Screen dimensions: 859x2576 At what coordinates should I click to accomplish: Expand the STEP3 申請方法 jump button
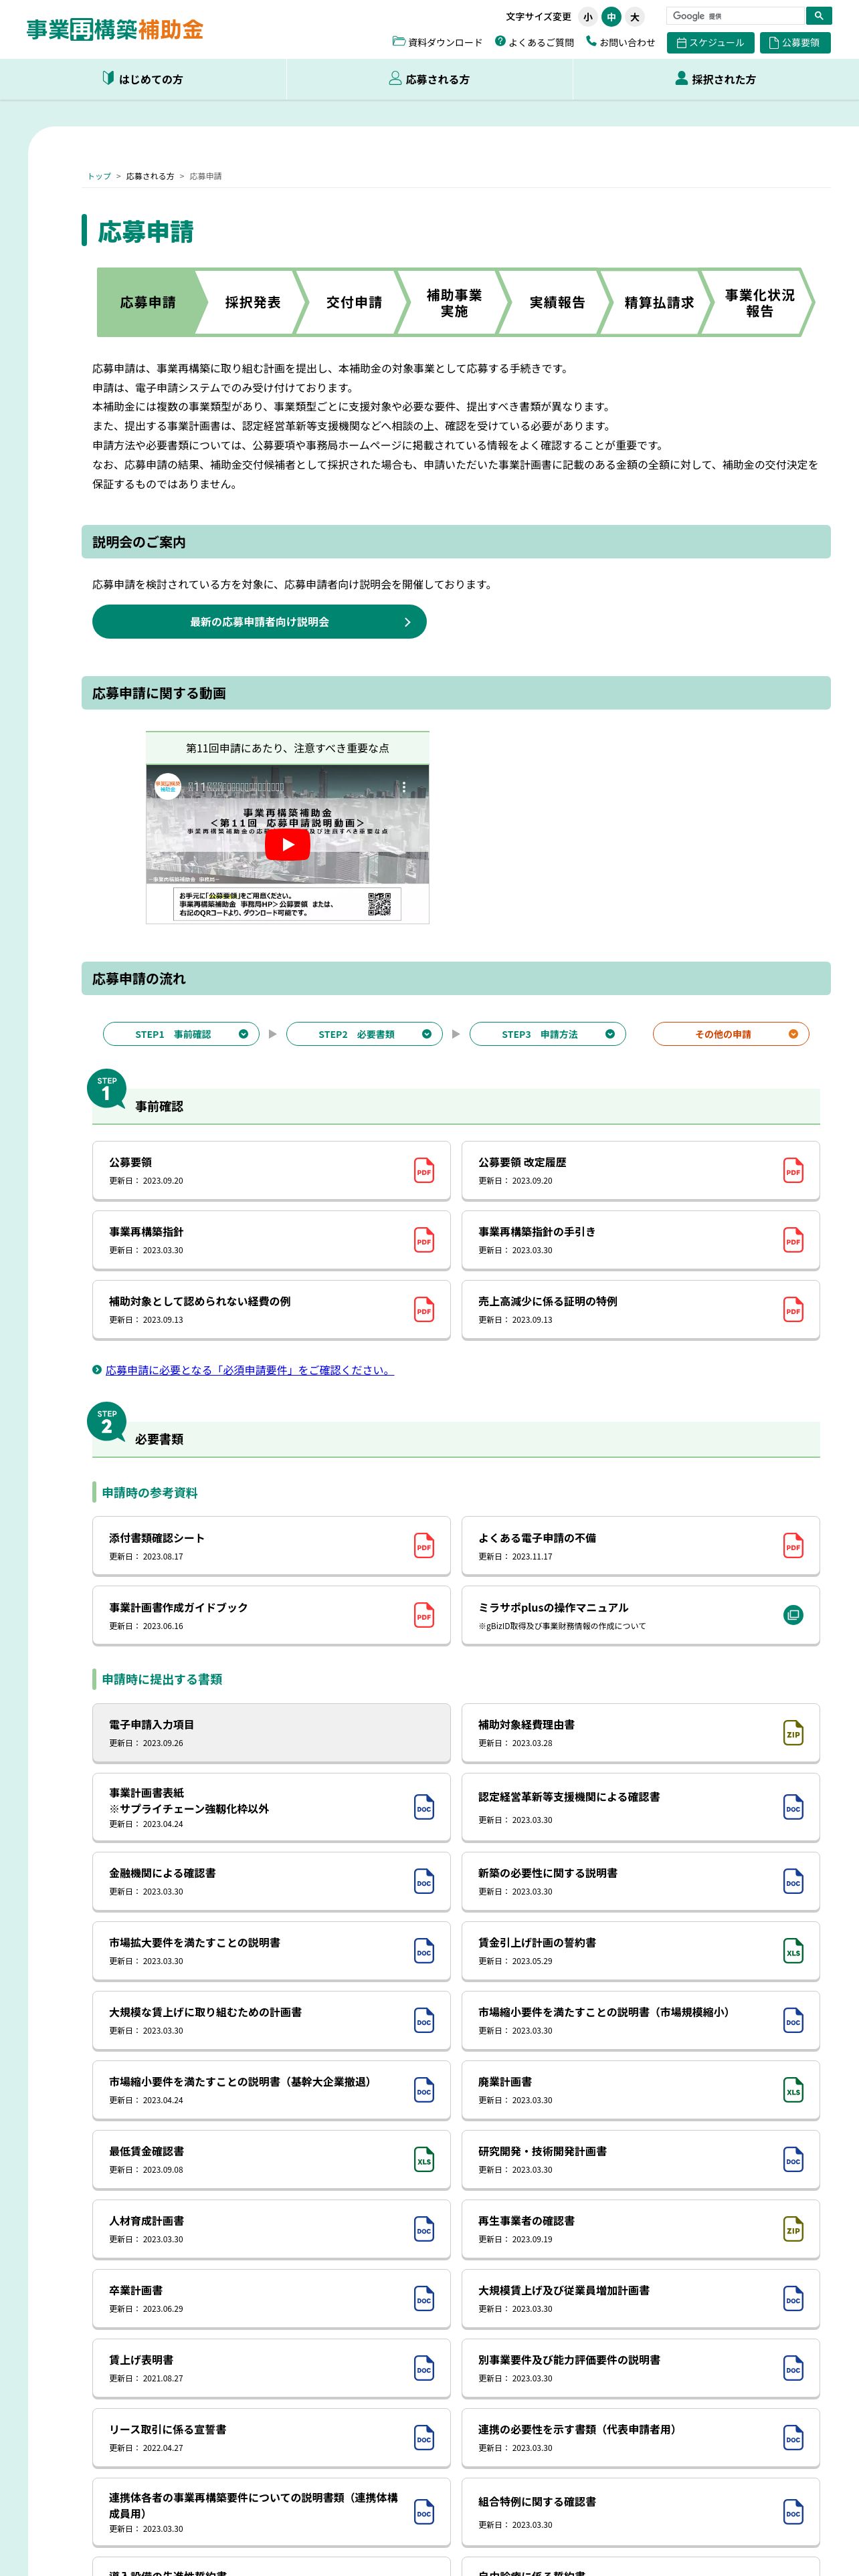point(548,1034)
